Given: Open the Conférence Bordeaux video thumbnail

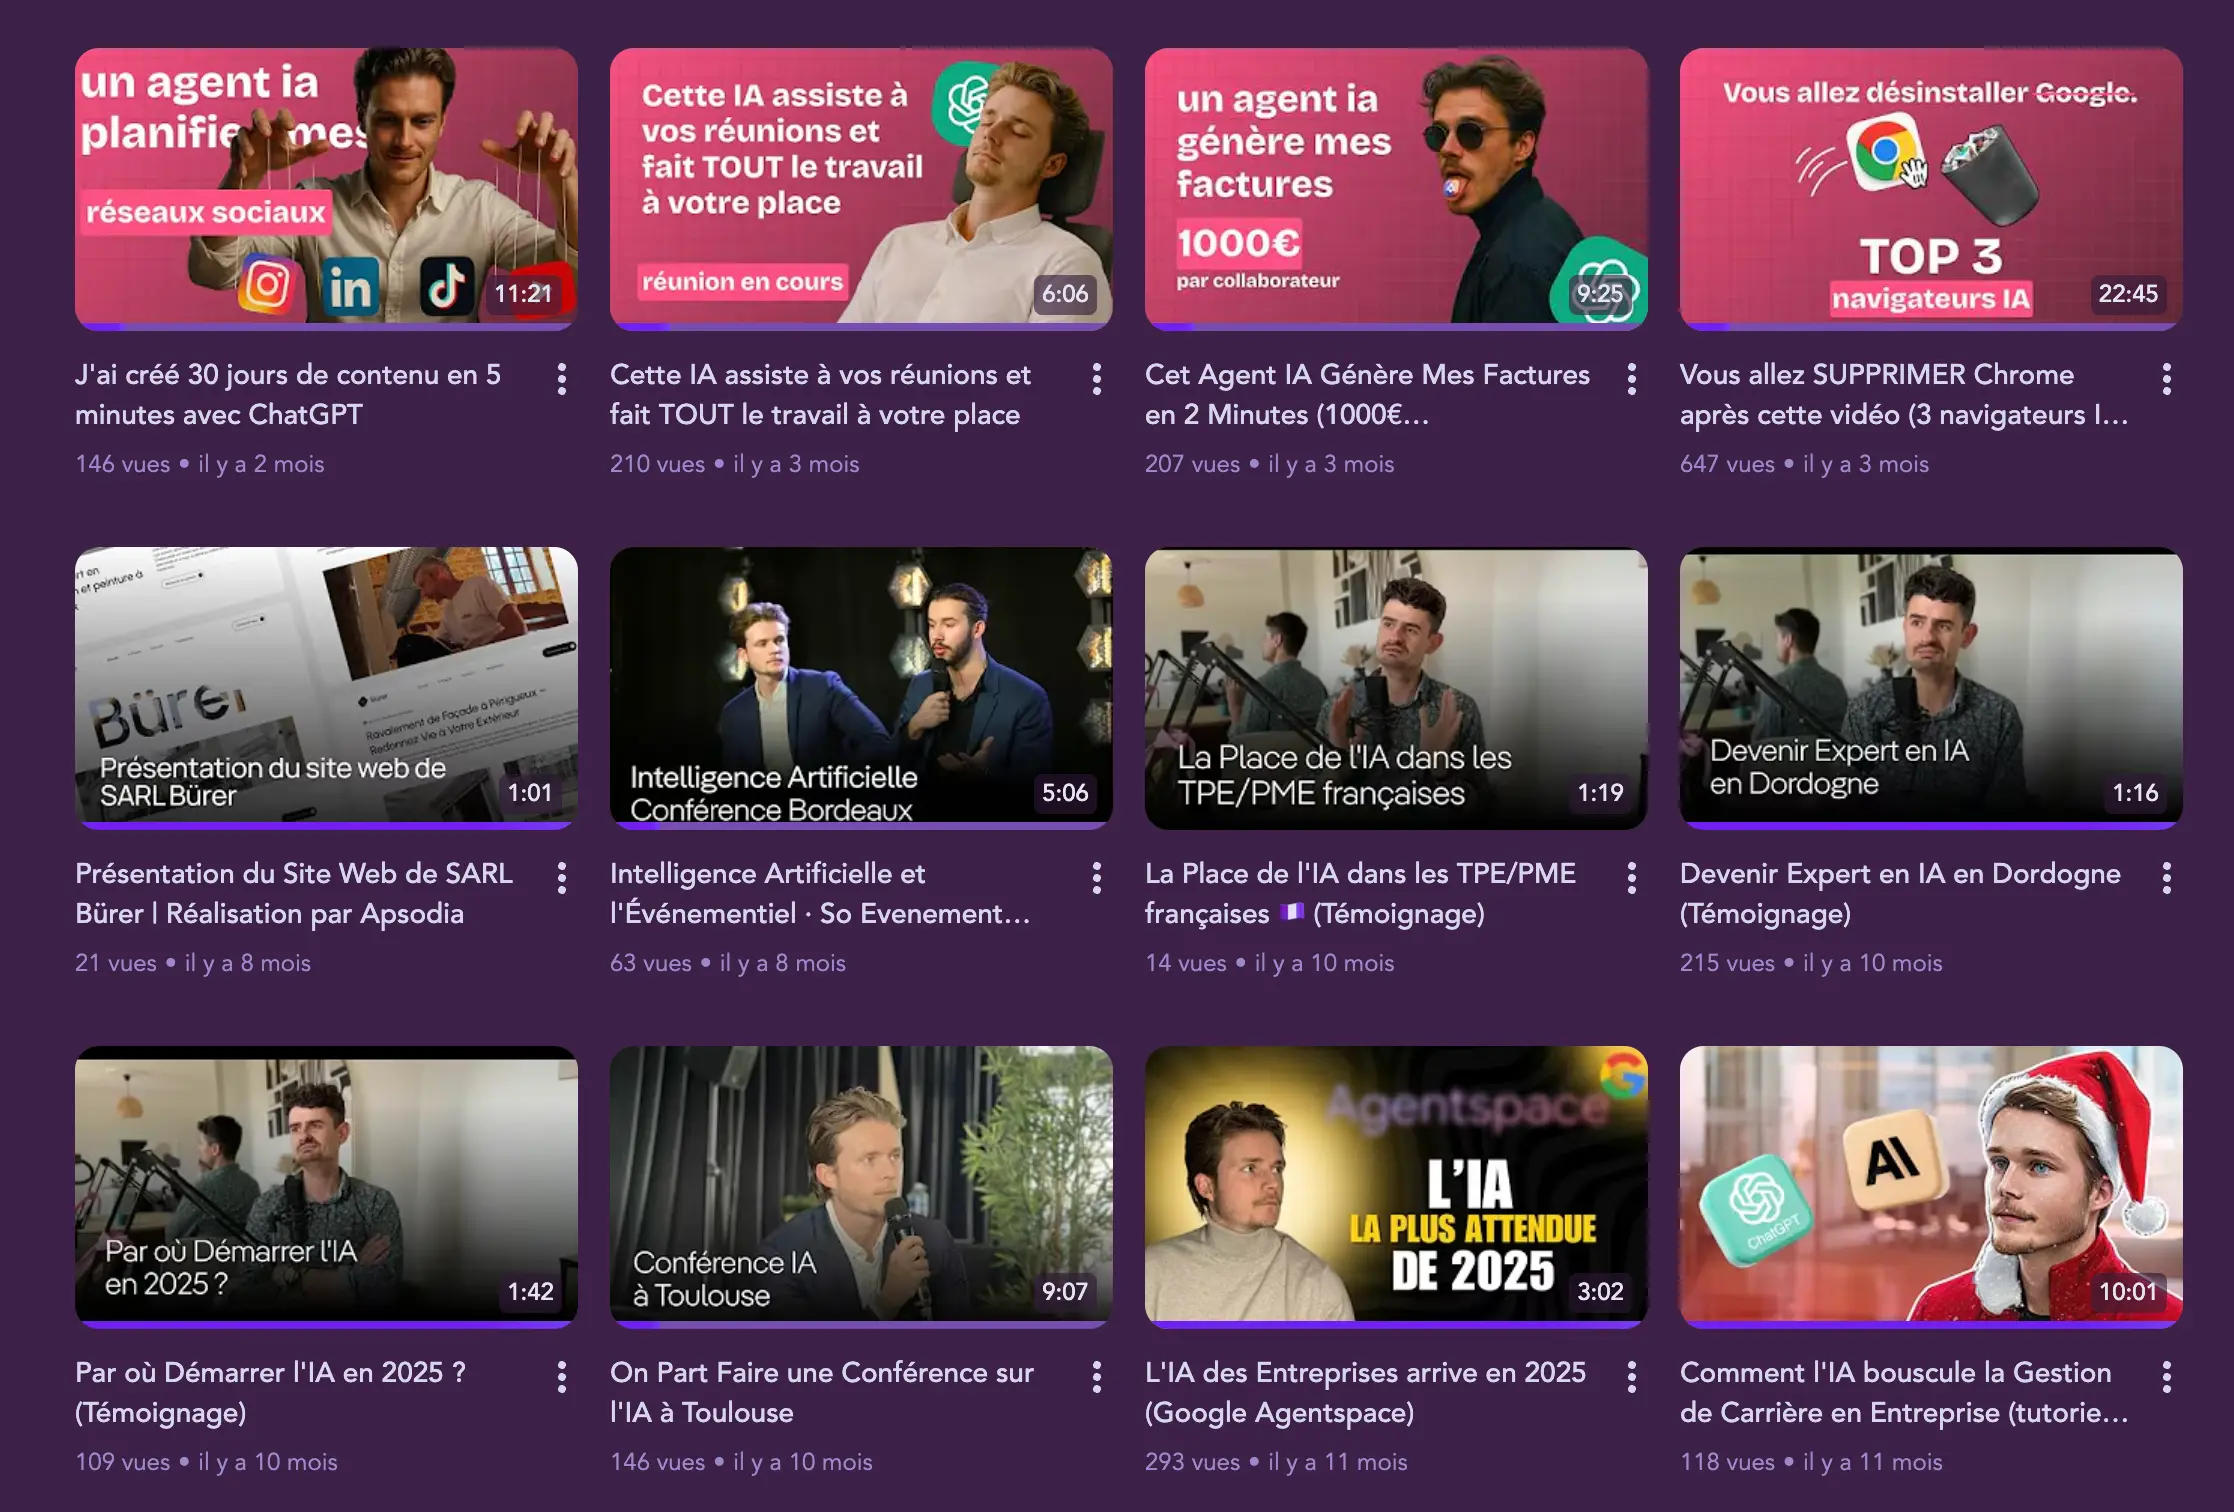Looking at the screenshot, I should pyautogui.click(x=861, y=685).
